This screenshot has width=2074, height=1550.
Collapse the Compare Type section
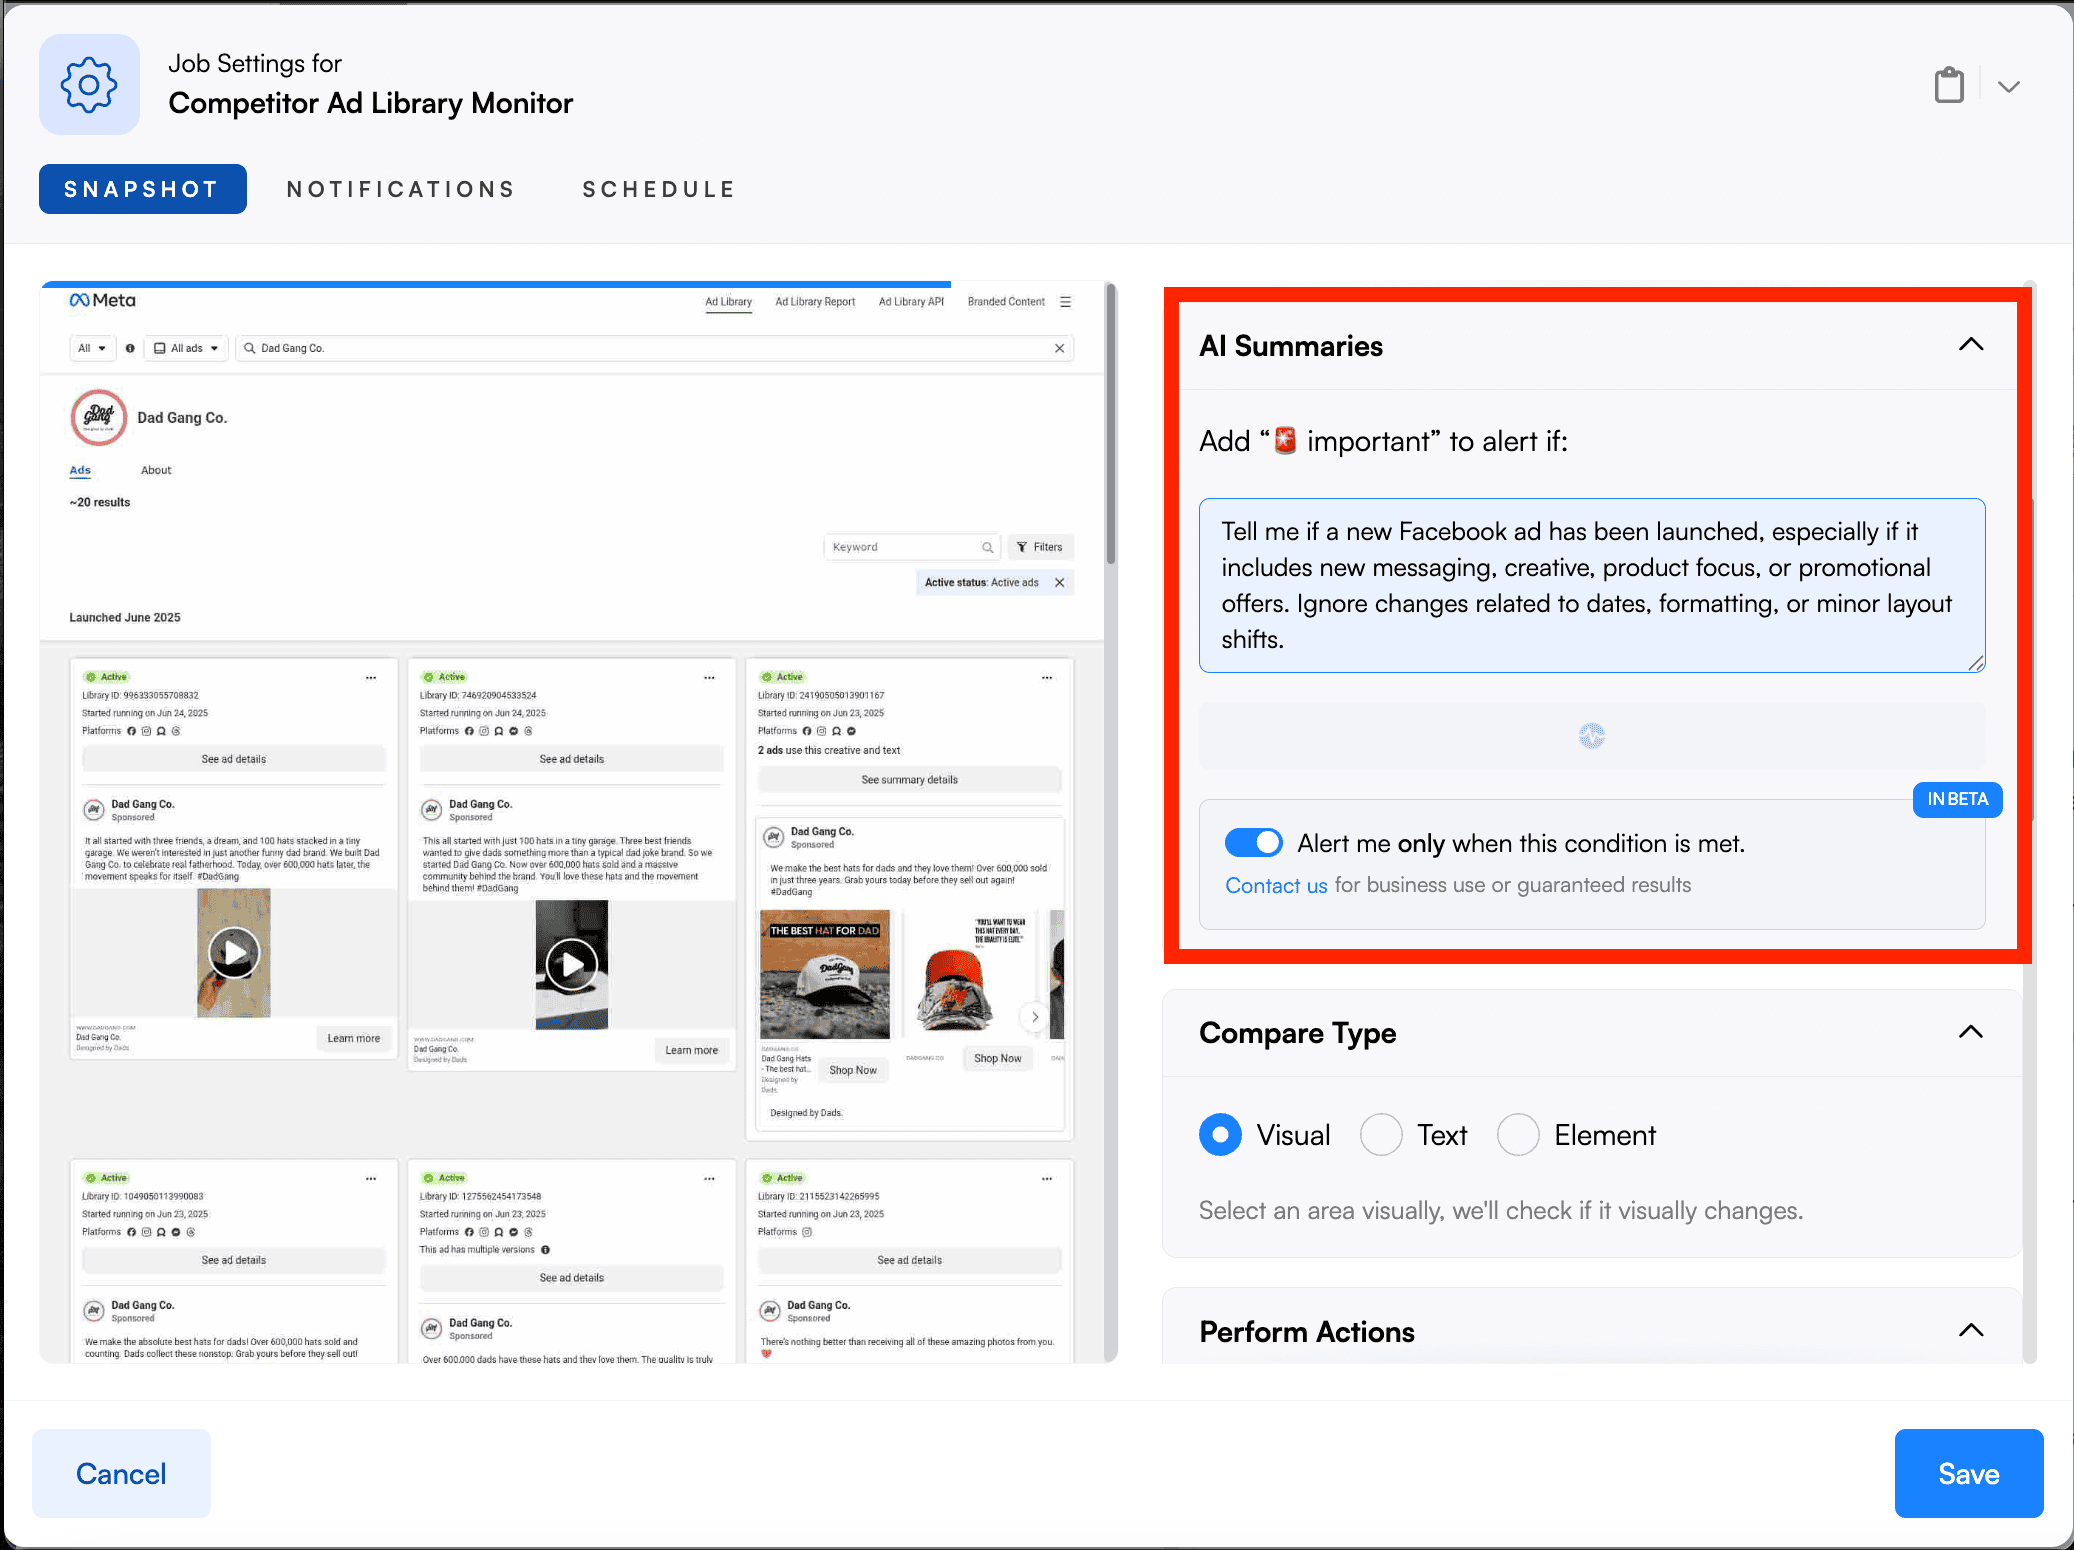click(x=1970, y=1032)
